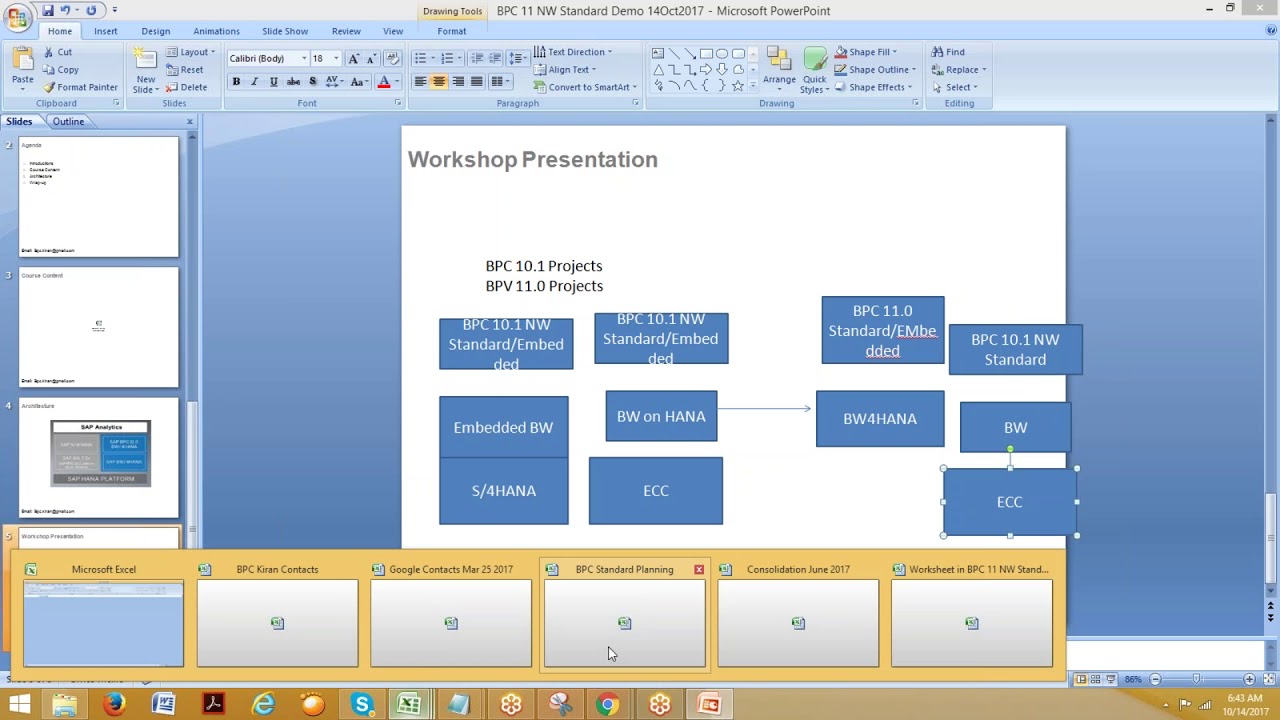Toggle underline formatting
The height and width of the screenshot is (720, 1280).
[x=273, y=82]
